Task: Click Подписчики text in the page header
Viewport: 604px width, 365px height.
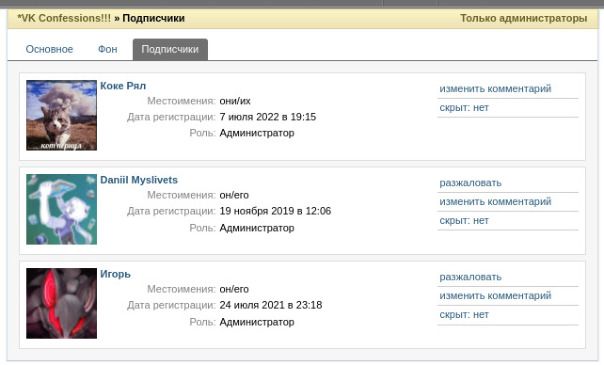Action: [x=153, y=18]
